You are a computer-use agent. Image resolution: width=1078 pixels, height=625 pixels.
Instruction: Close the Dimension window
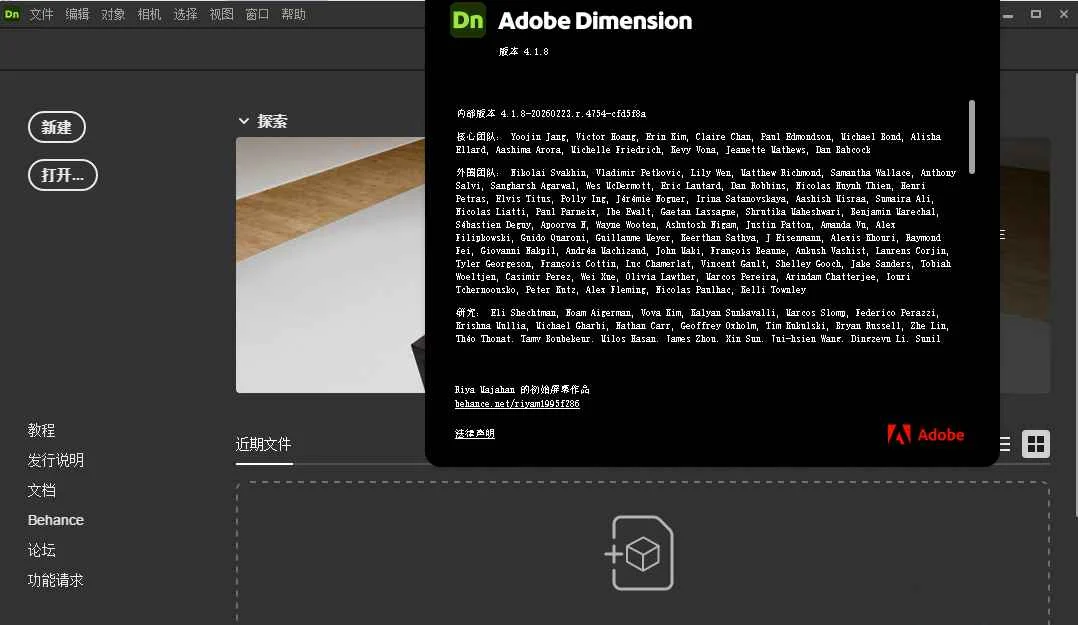click(x=1064, y=14)
